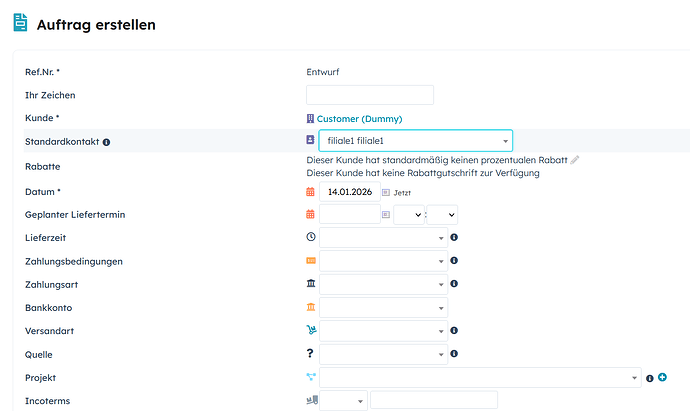The width and height of the screenshot is (690, 411).
Task: Expand the Projekt selection dropdown
Action: (480, 378)
